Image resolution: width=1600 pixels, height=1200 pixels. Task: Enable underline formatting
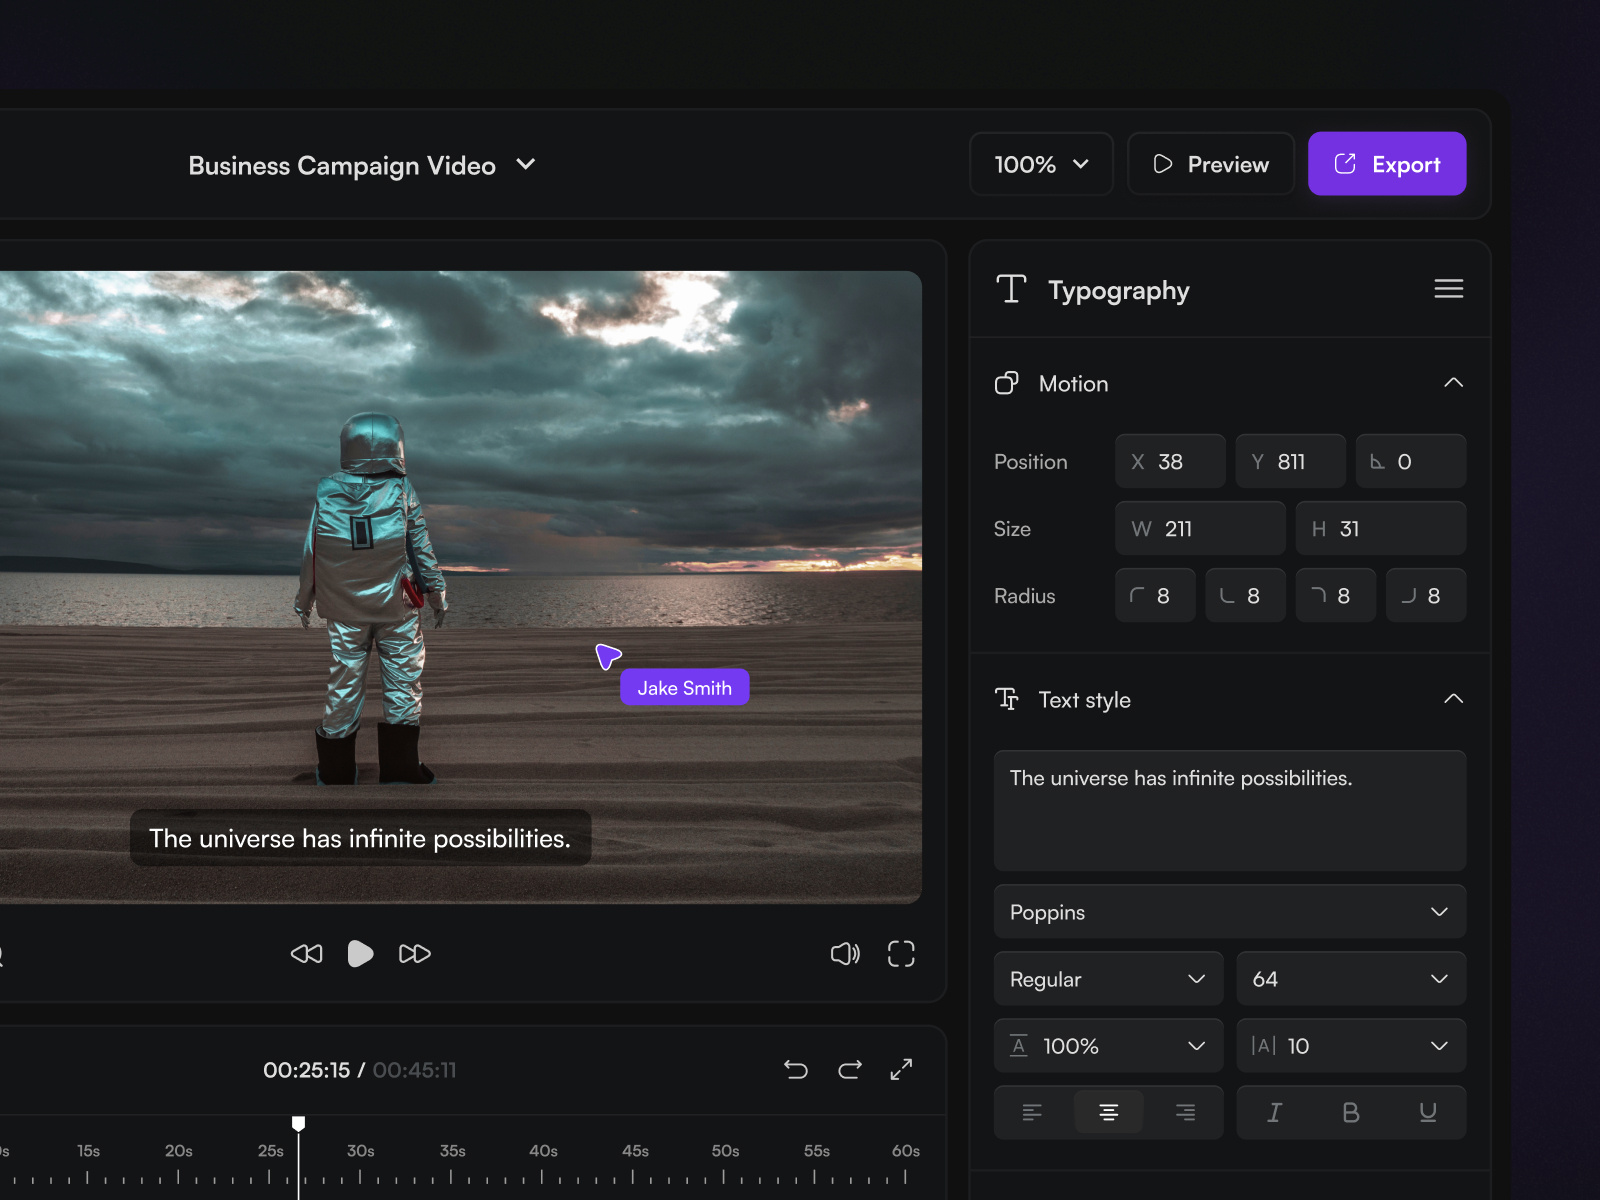[x=1428, y=1112]
